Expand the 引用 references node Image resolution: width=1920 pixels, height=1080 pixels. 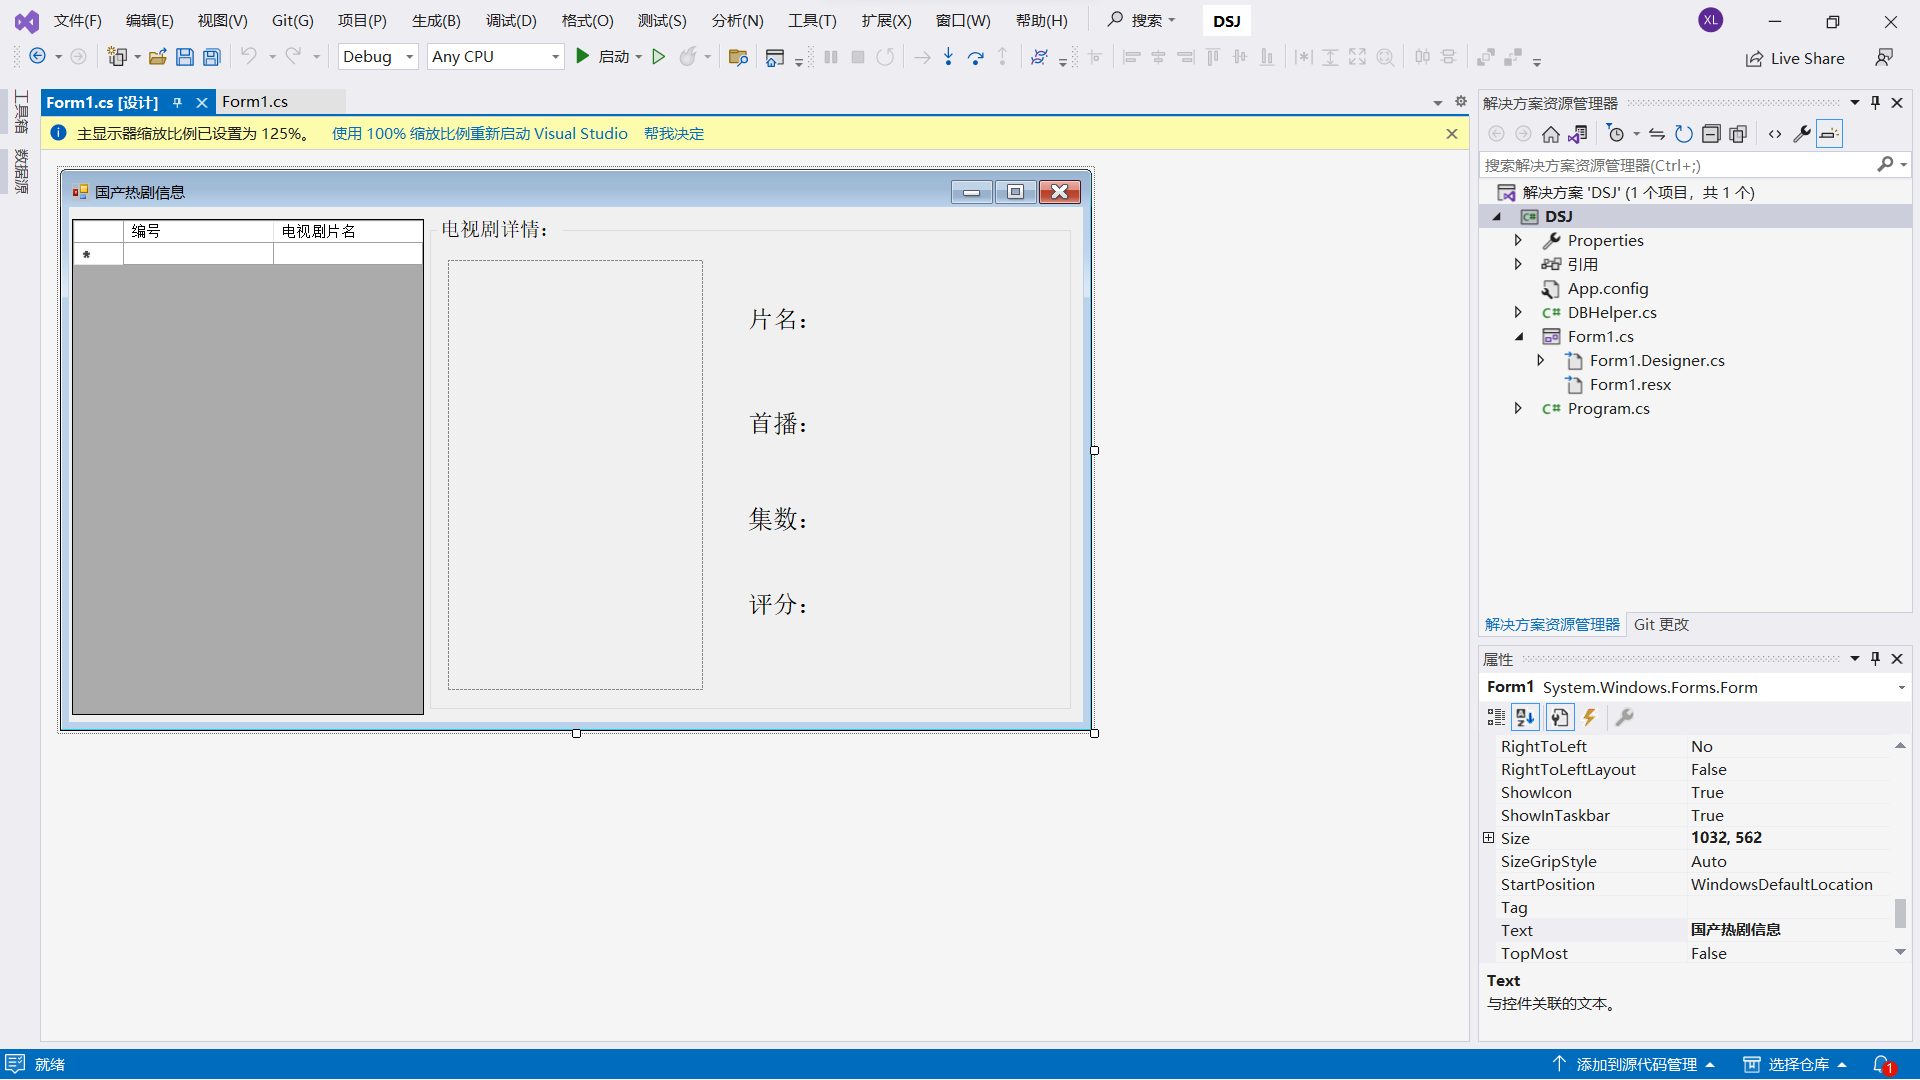[1518, 264]
